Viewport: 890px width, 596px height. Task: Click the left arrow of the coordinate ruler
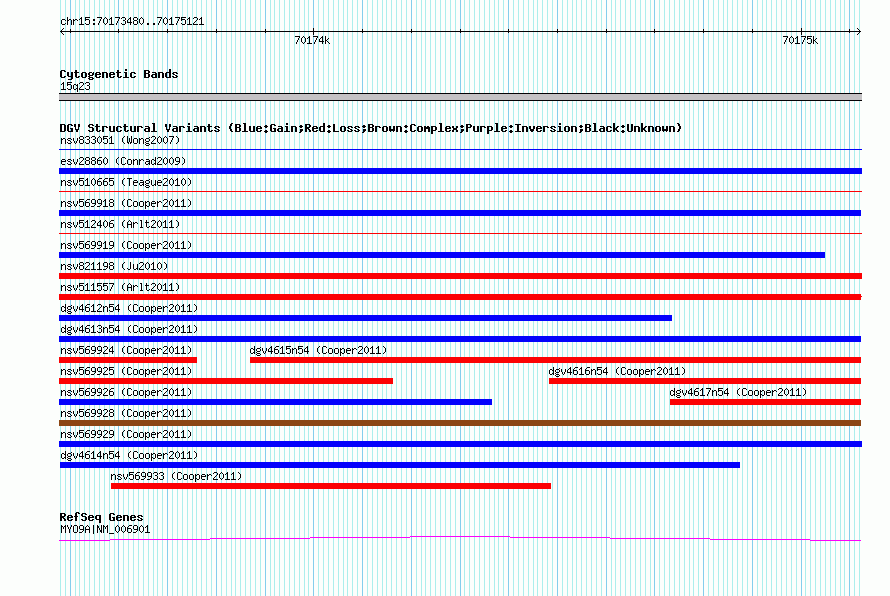63,31
